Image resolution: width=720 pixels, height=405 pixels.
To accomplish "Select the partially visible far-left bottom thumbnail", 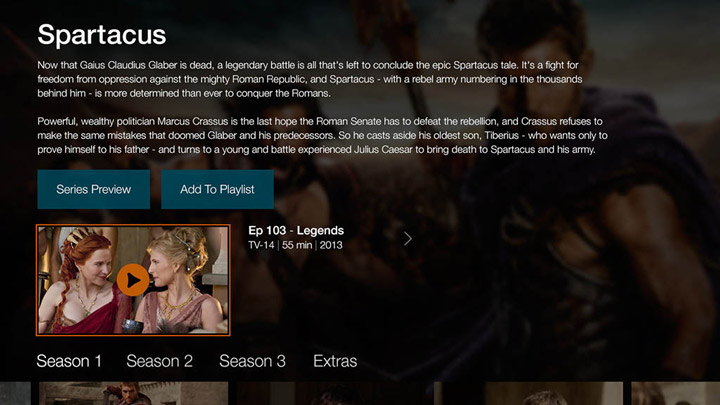I will coord(15,394).
